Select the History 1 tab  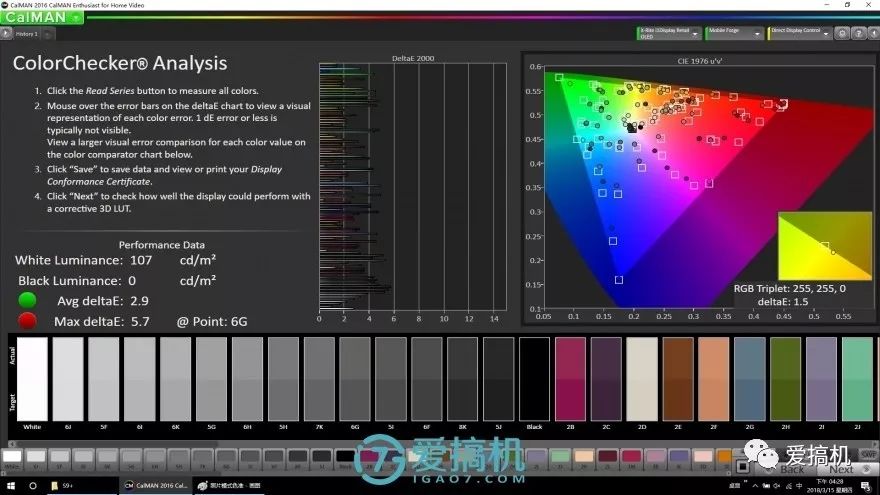tap(27, 34)
